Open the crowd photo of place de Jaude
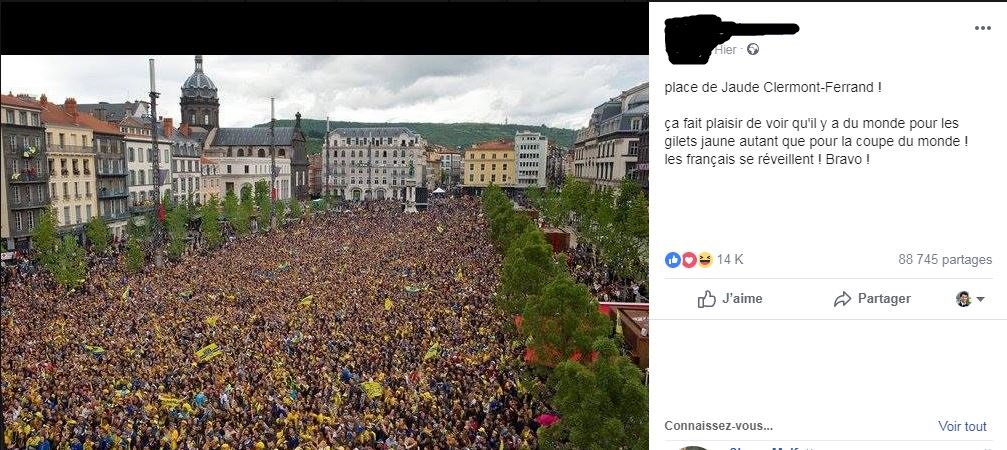1007x450 pixels. tap(324, 252)
